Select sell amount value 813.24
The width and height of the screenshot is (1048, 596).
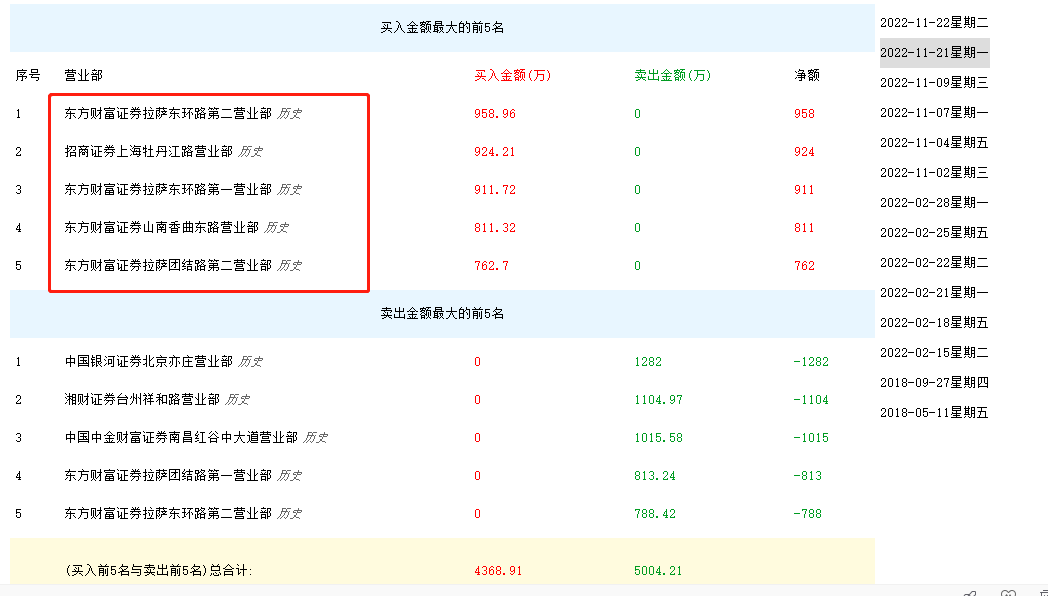pyautogui.click(x=654, y=476)
